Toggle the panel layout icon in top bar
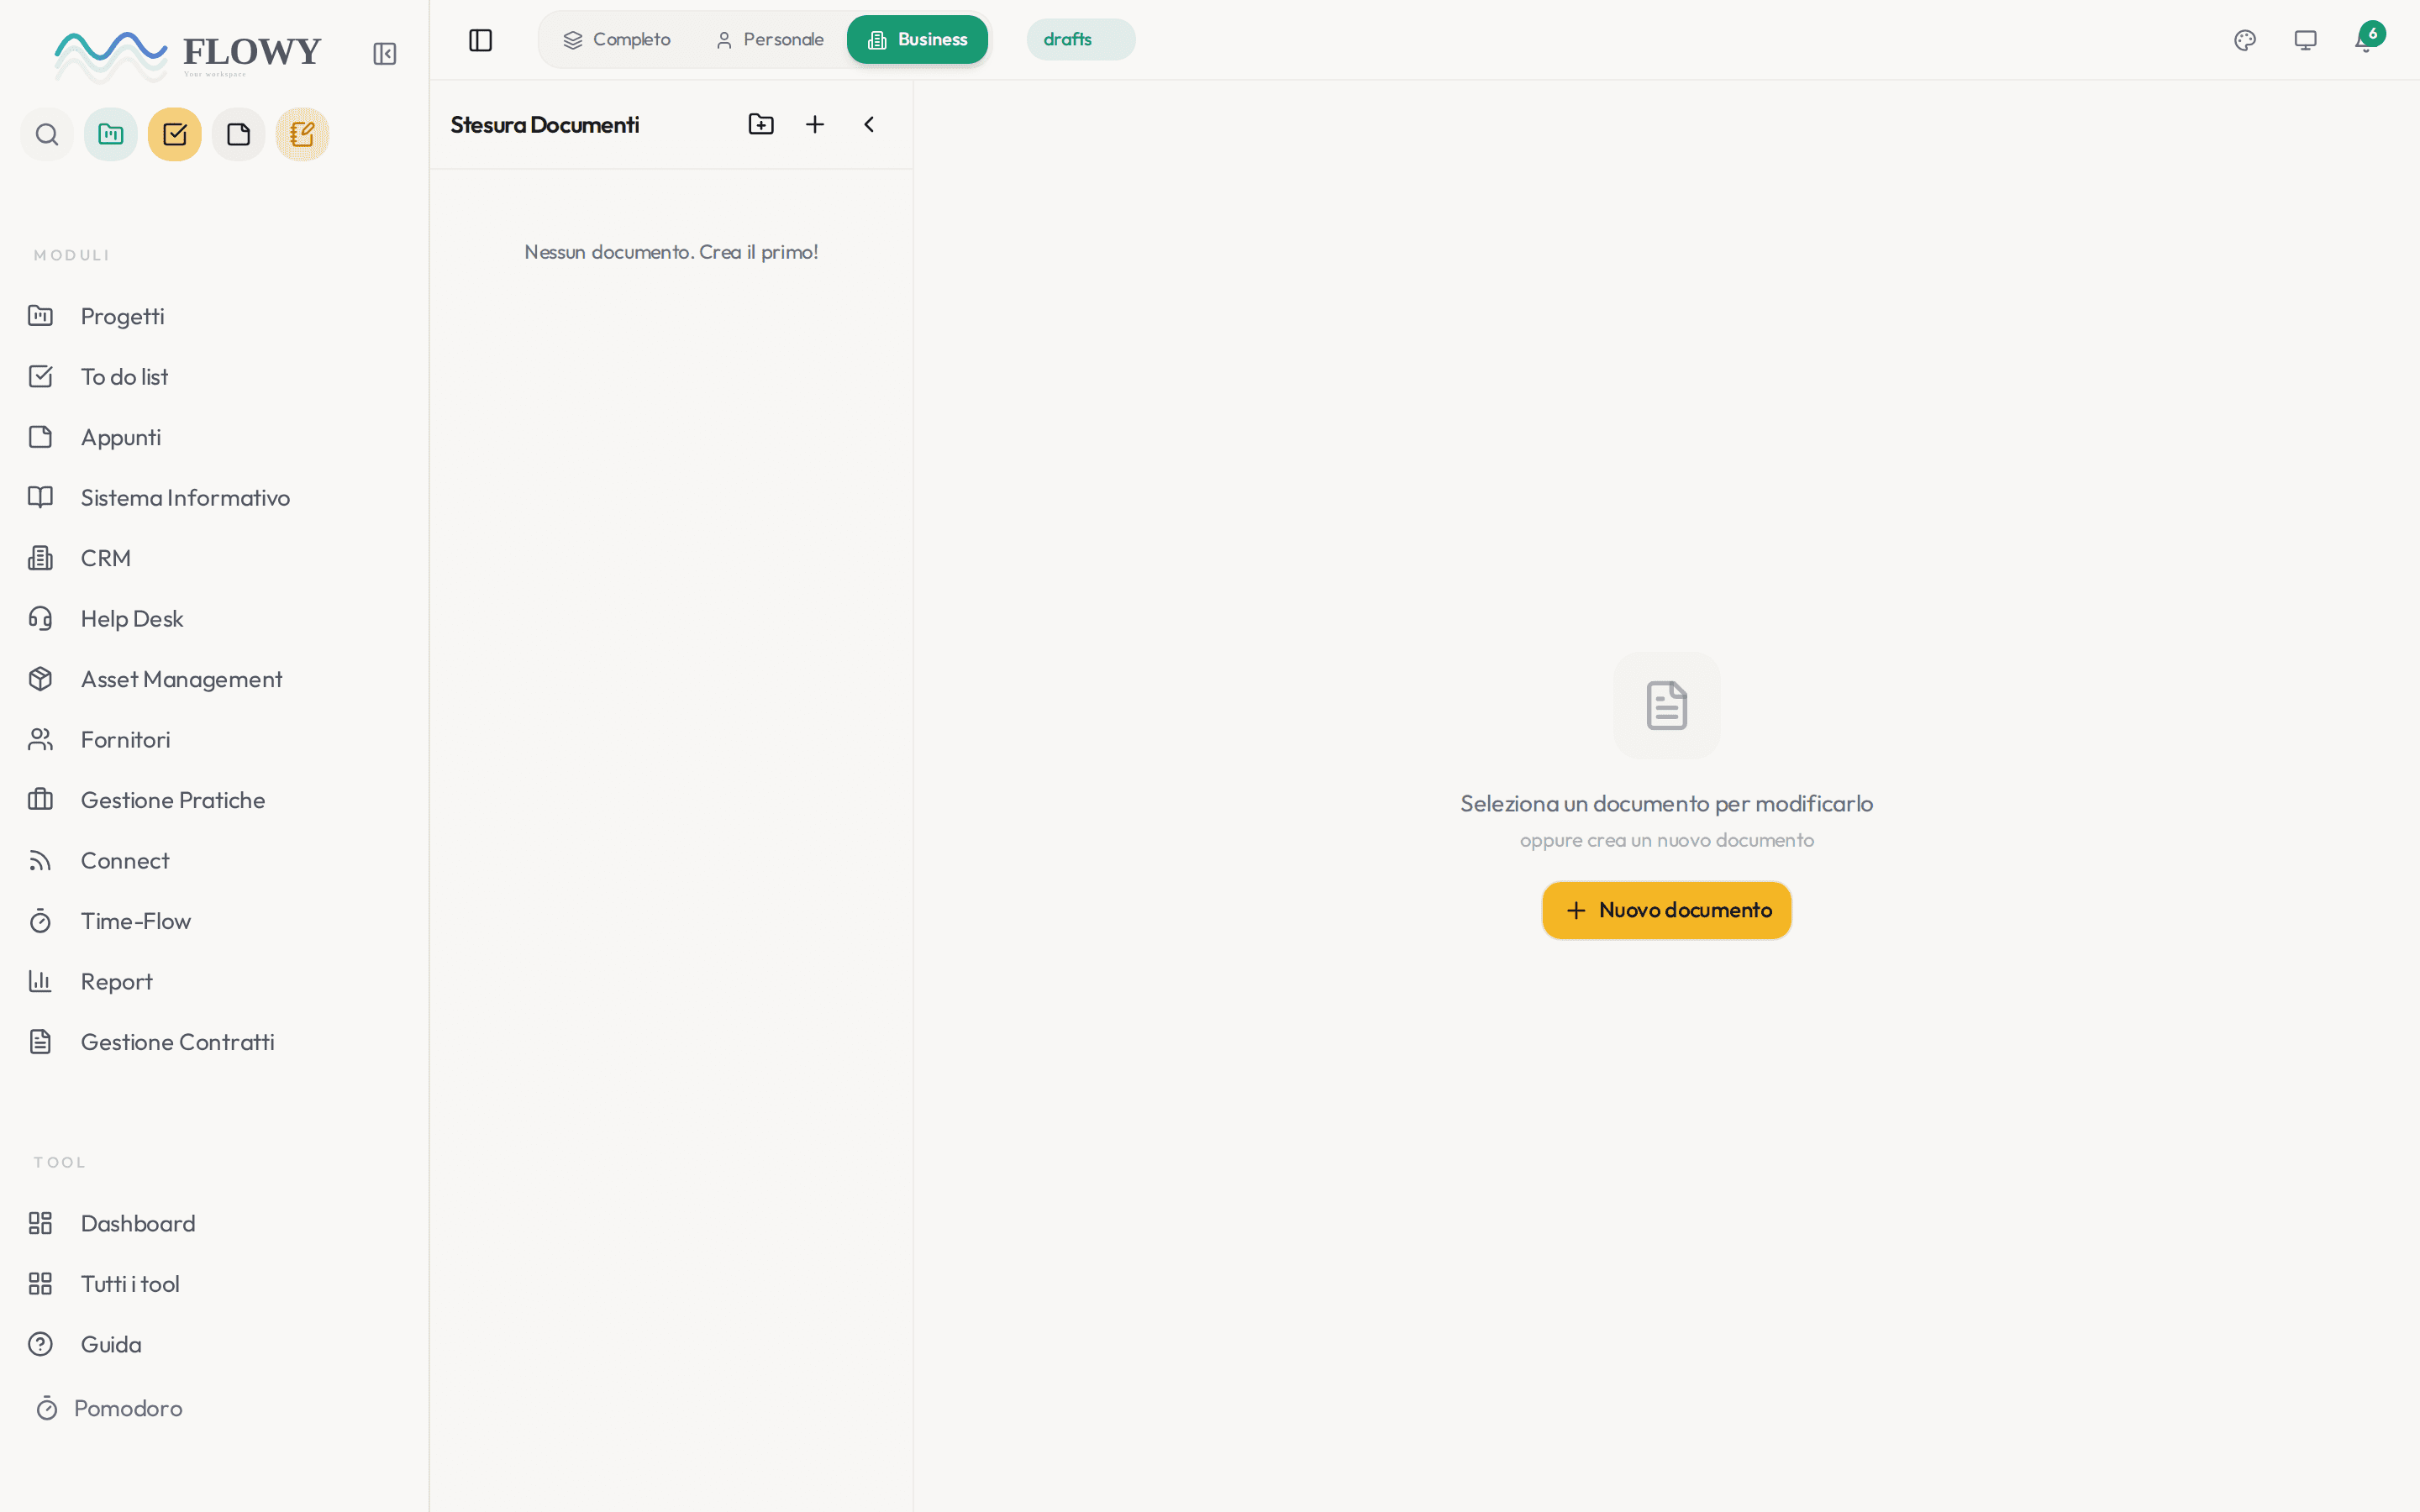 [x=481, y=40]
